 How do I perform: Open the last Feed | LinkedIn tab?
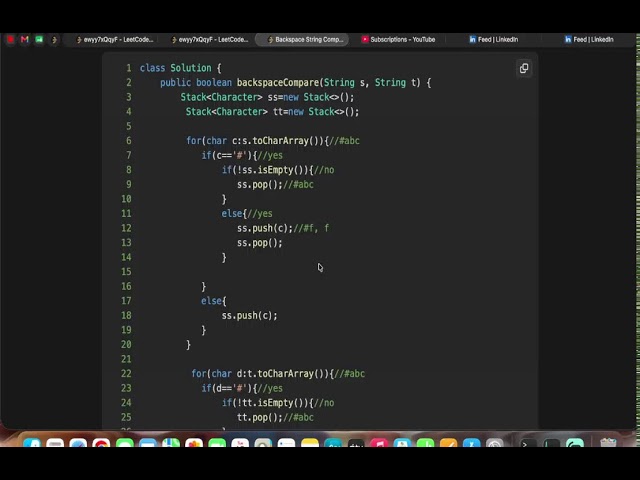pyautogui.click(x=589, y=40)
